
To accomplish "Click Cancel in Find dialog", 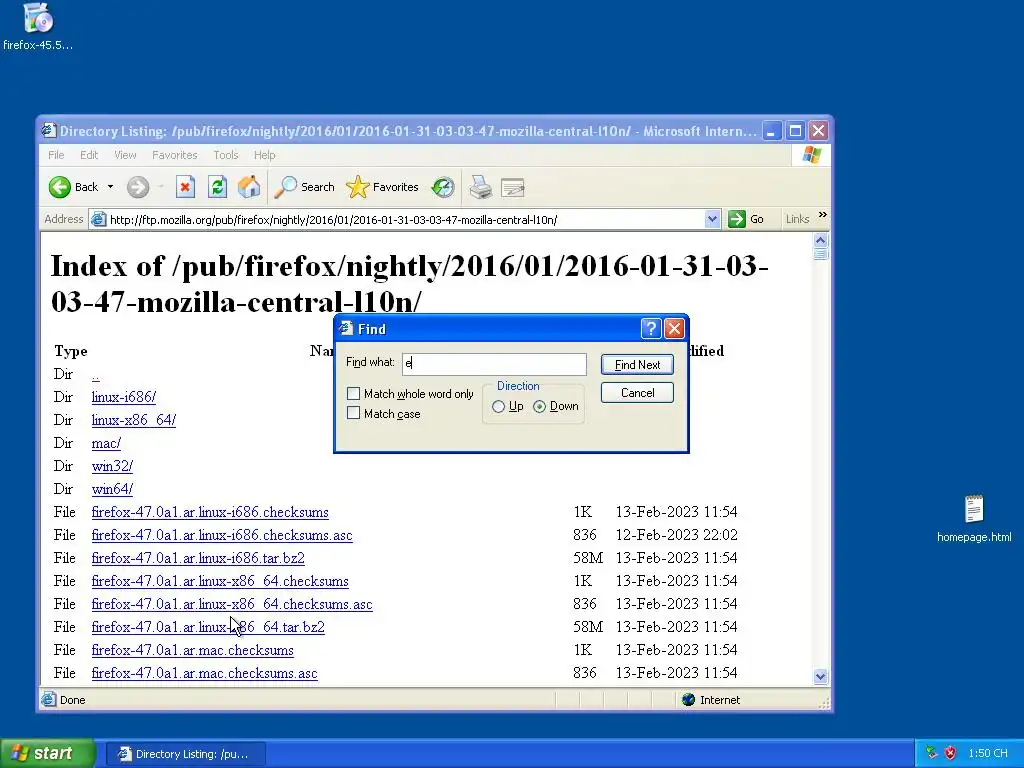I will (637, 393).
